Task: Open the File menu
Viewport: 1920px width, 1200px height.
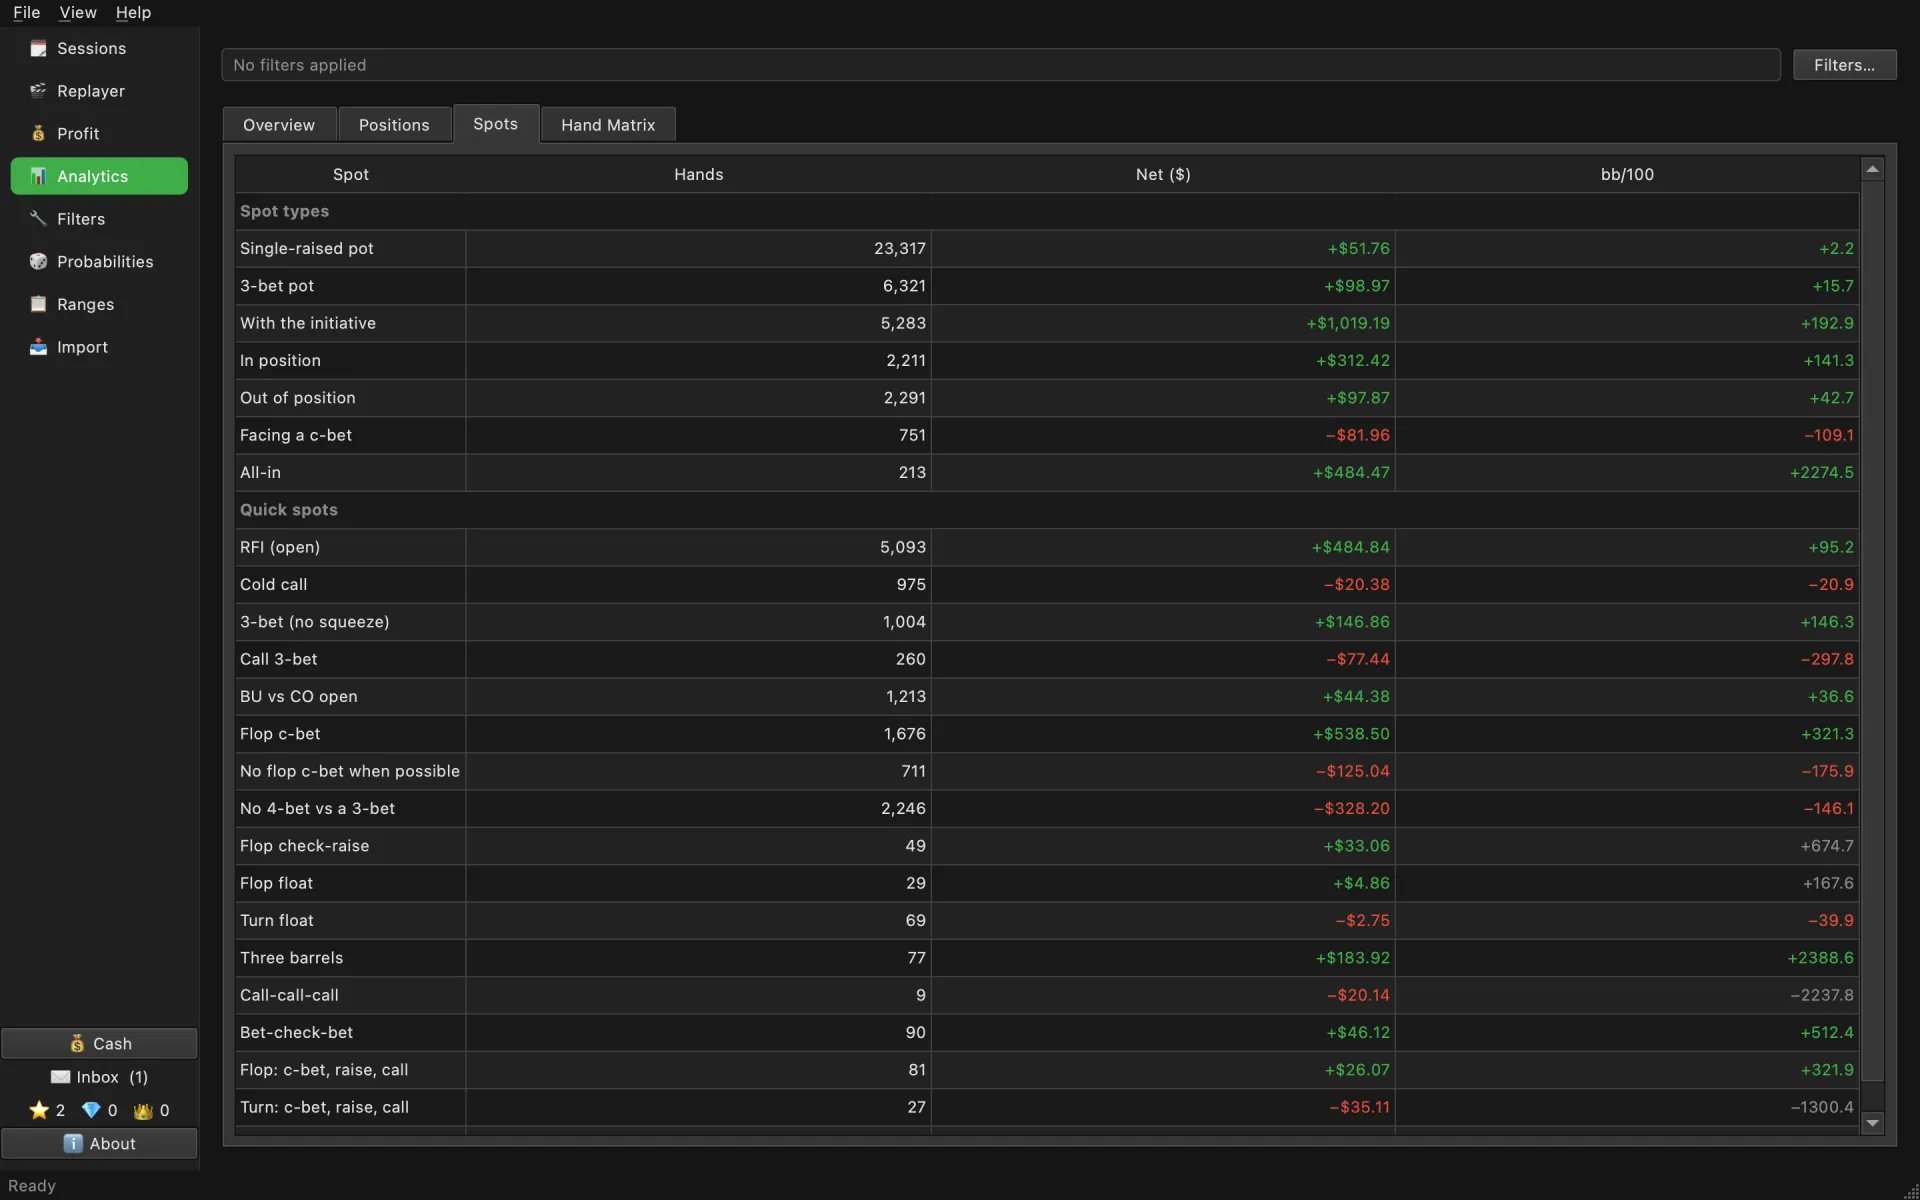Action: click(x=26, y=12)
